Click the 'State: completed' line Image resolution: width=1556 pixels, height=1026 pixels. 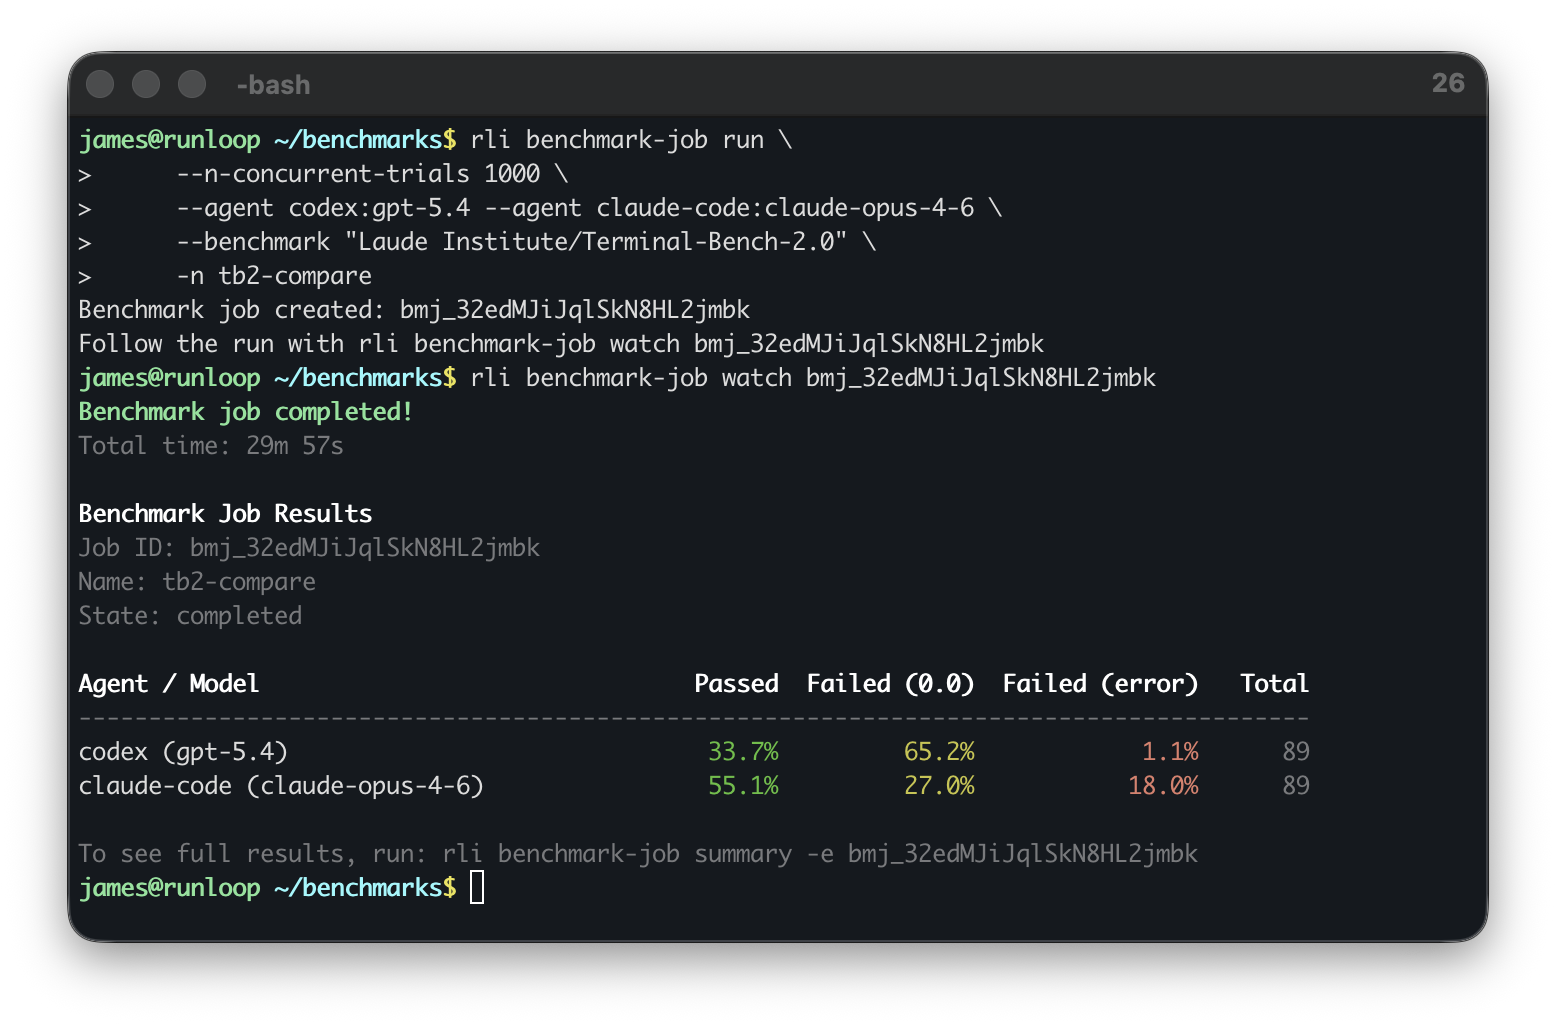(190, 616)
